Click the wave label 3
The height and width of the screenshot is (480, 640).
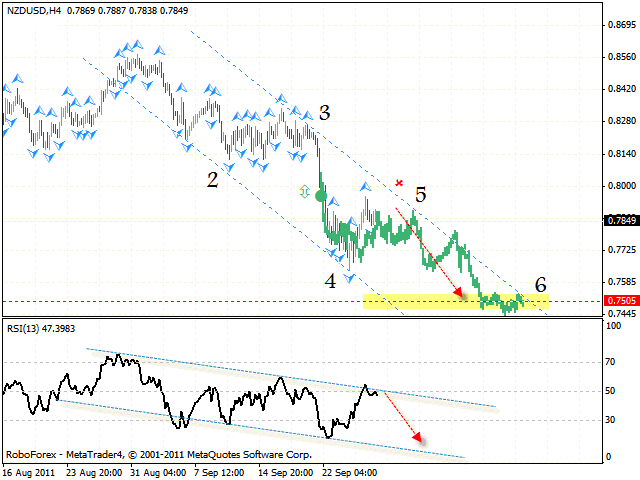pos(325,112)
